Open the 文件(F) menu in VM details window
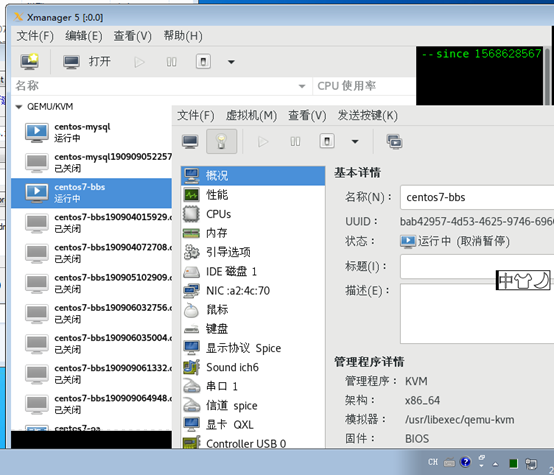This screenshot has height=475, width=554. coord(195,115)
